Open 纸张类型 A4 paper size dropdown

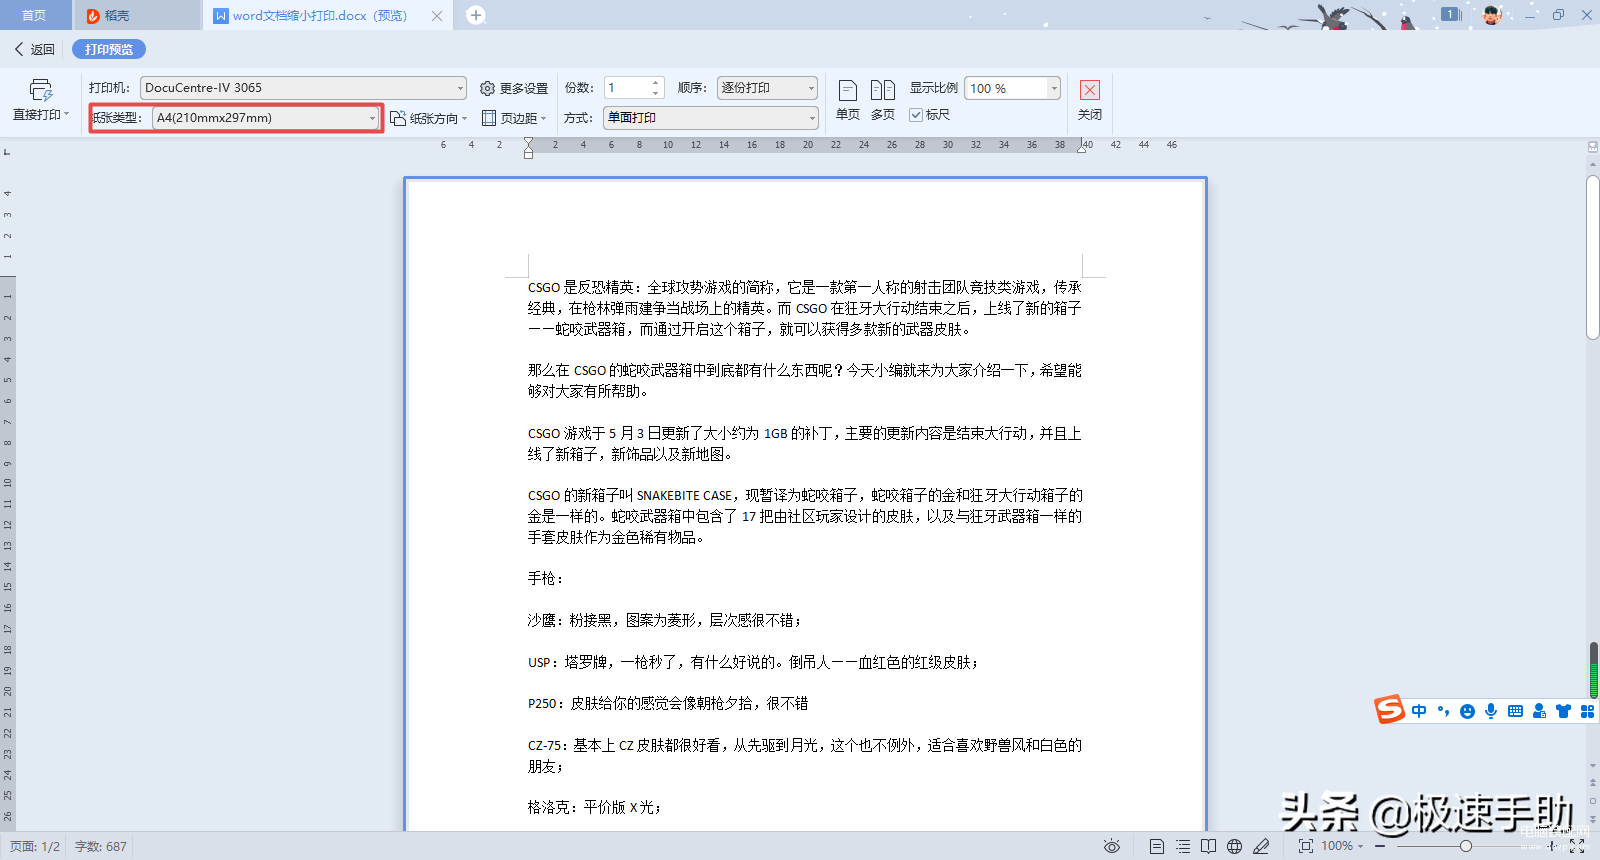[266, 118]
